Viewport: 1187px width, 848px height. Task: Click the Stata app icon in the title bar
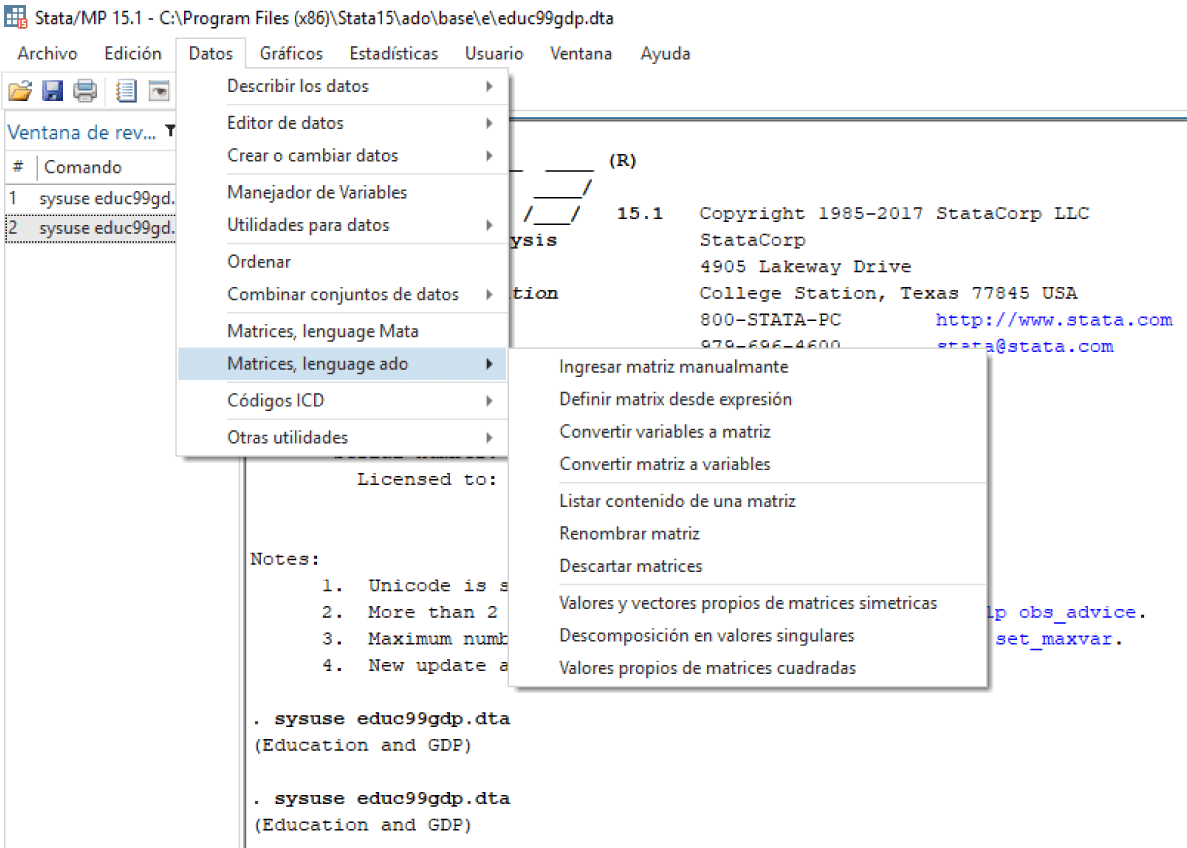[x=15, y=17]
